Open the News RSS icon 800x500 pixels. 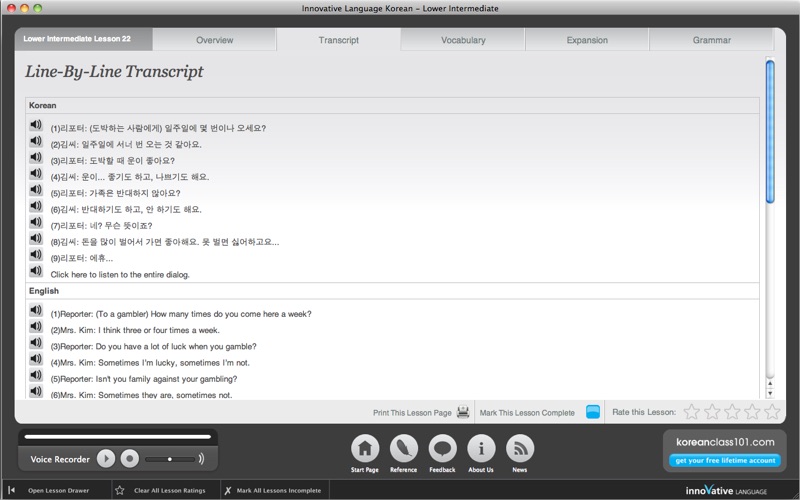tap(520, 449)
